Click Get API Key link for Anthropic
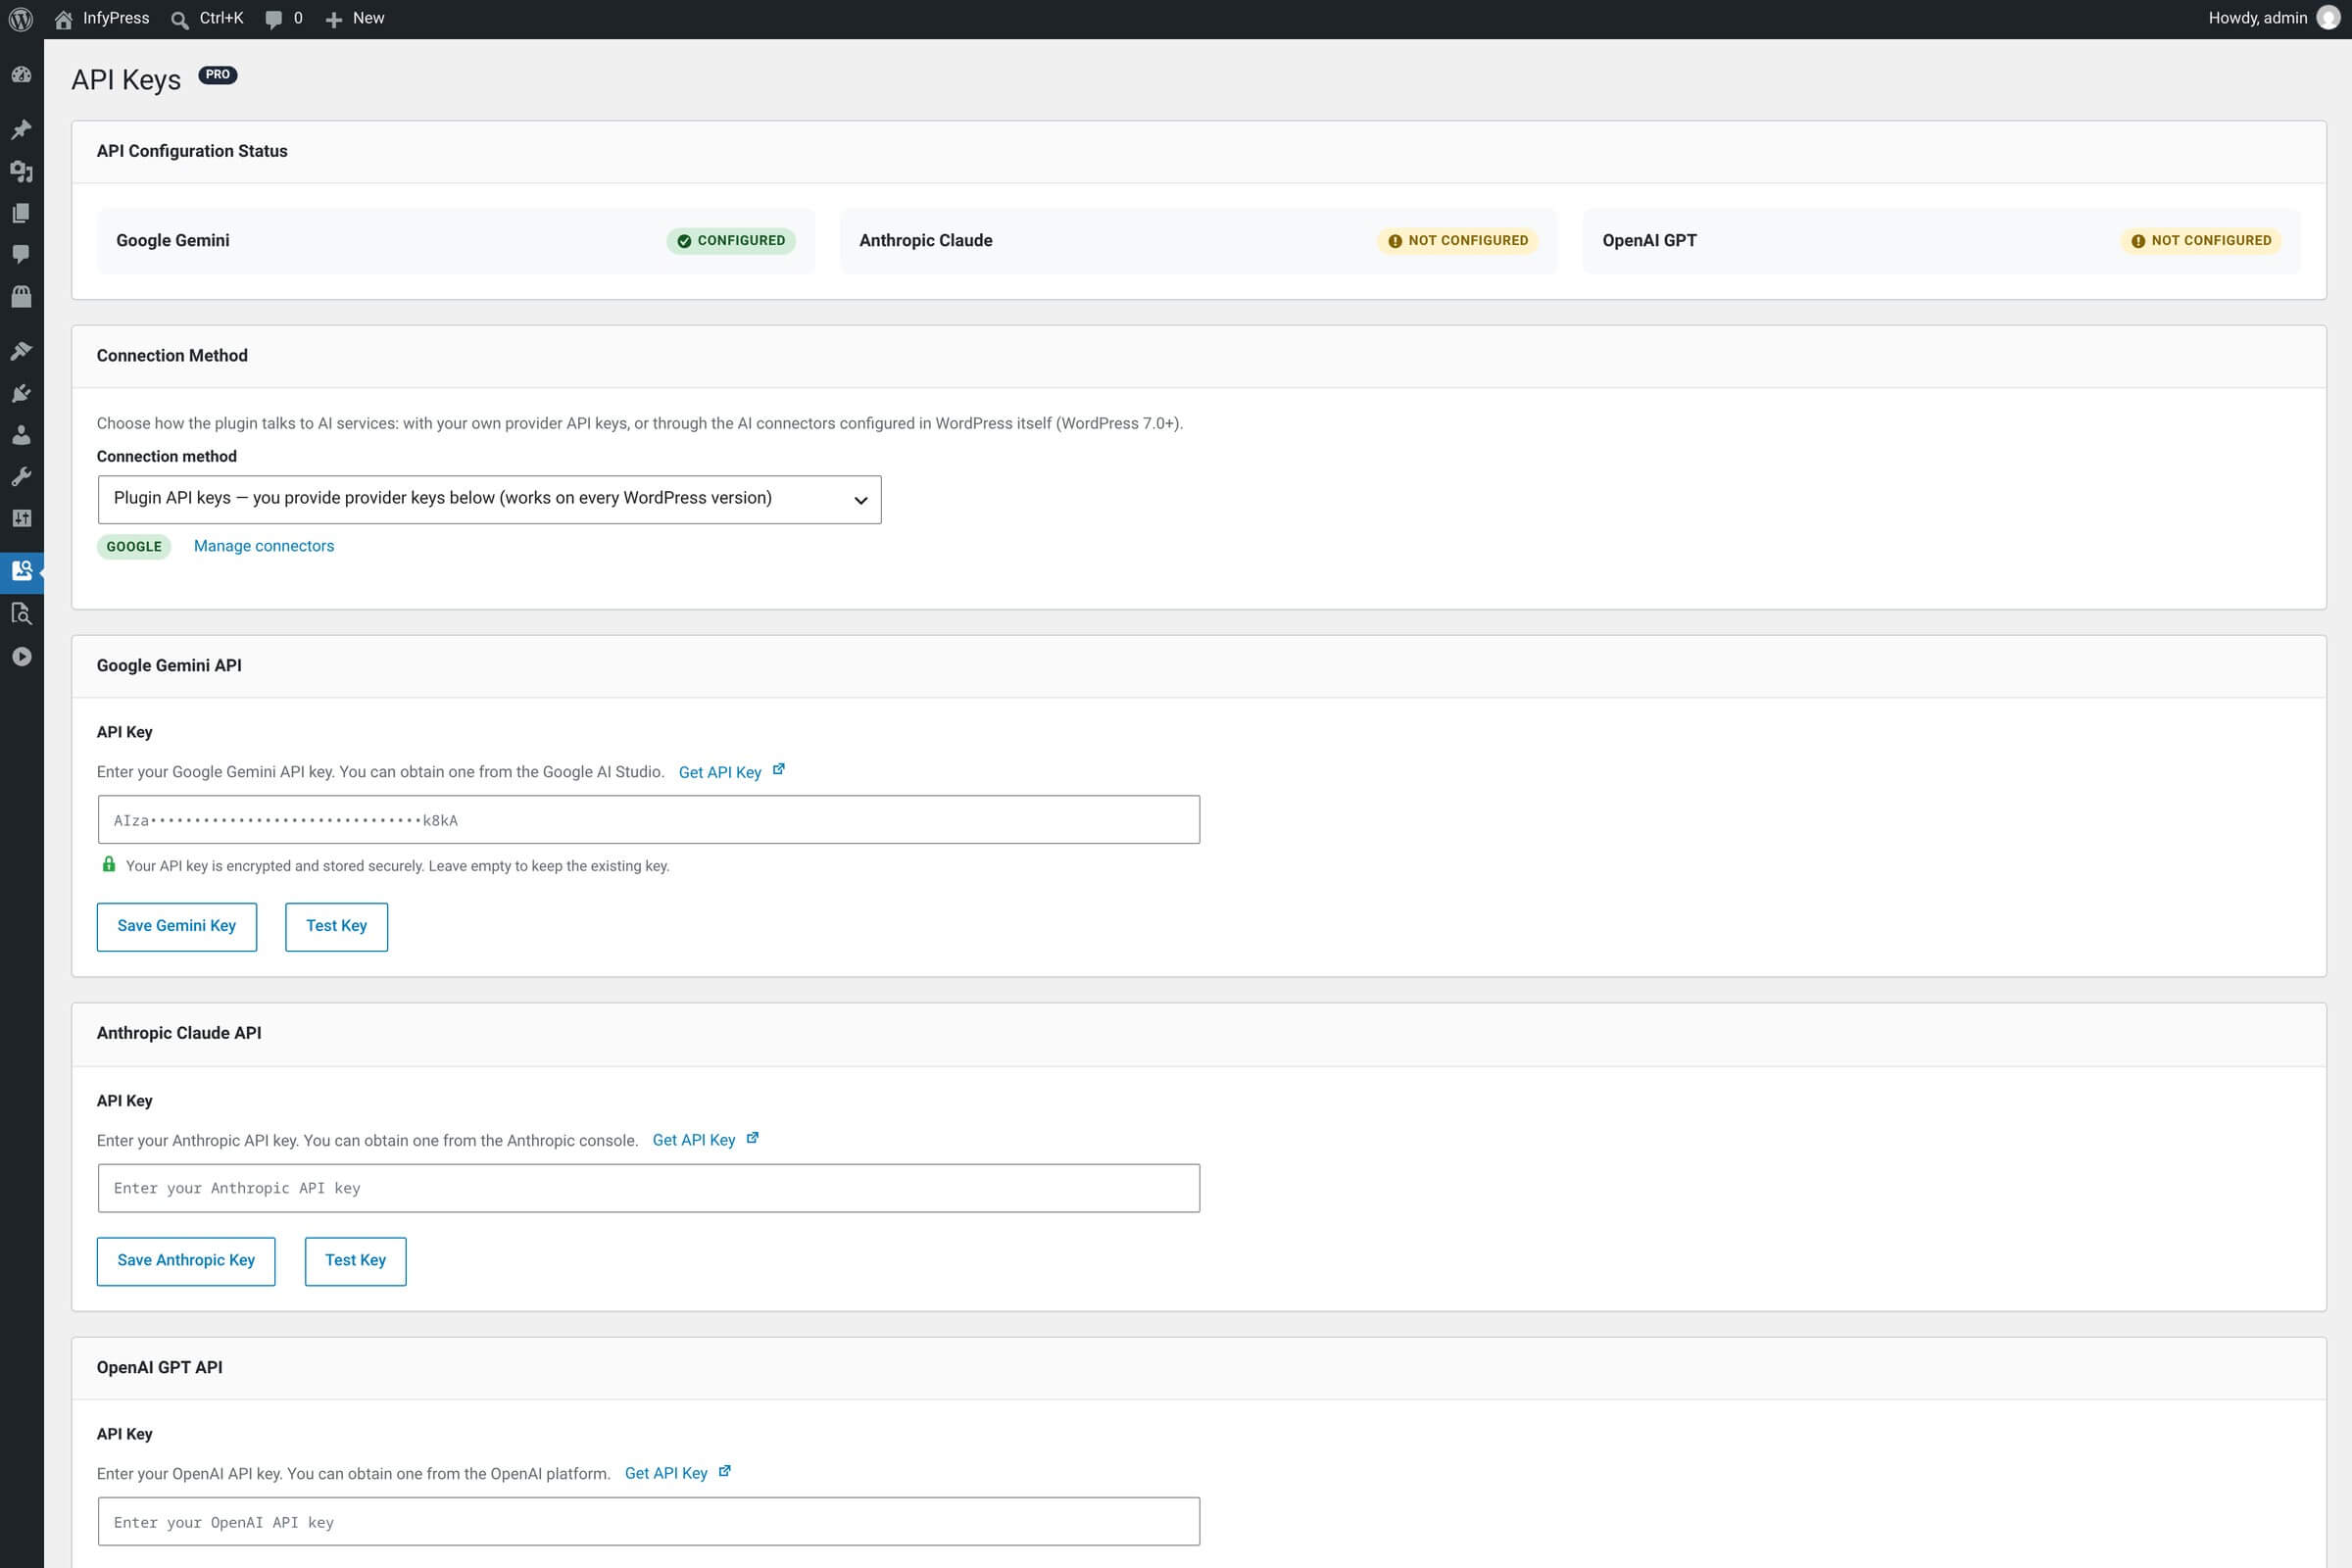This screenshot has height=1568, width=2352. pyautogui.click(x=694, y=1140)
